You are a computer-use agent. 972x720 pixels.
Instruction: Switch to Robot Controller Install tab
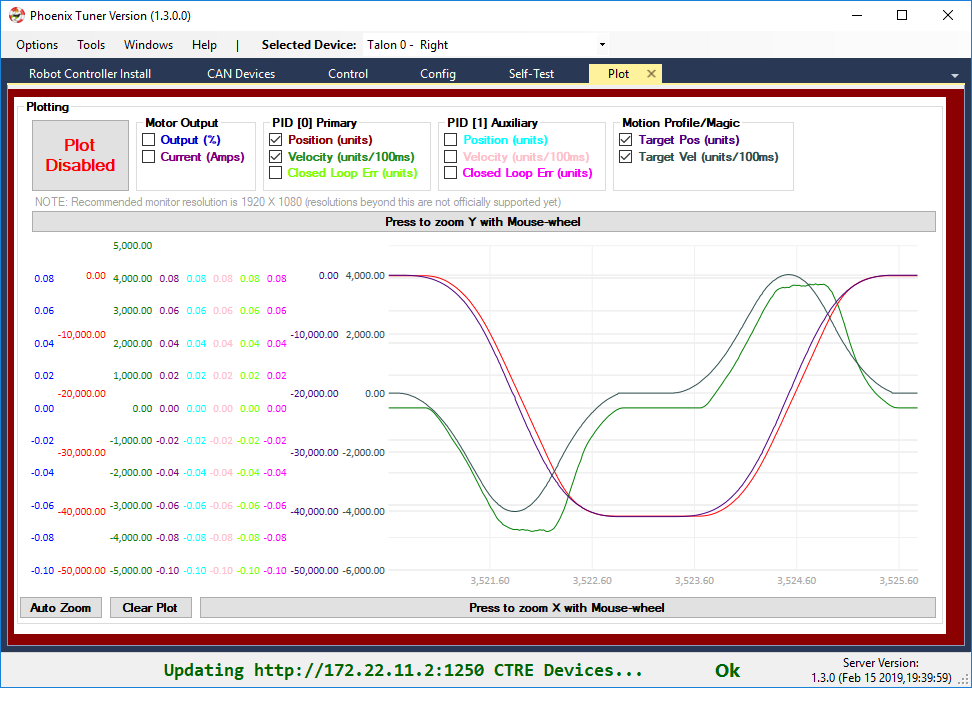coord(90,74)
